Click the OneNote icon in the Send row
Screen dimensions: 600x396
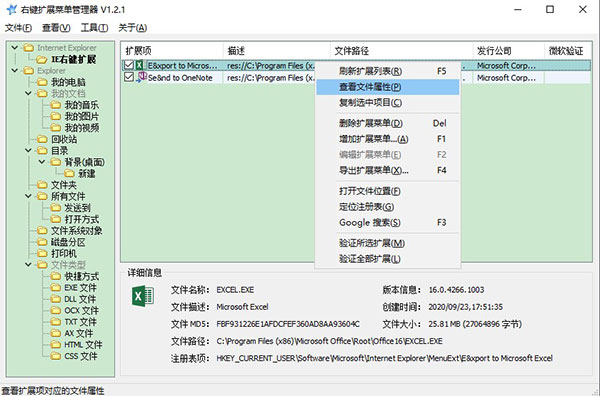(x=141, y=77)
